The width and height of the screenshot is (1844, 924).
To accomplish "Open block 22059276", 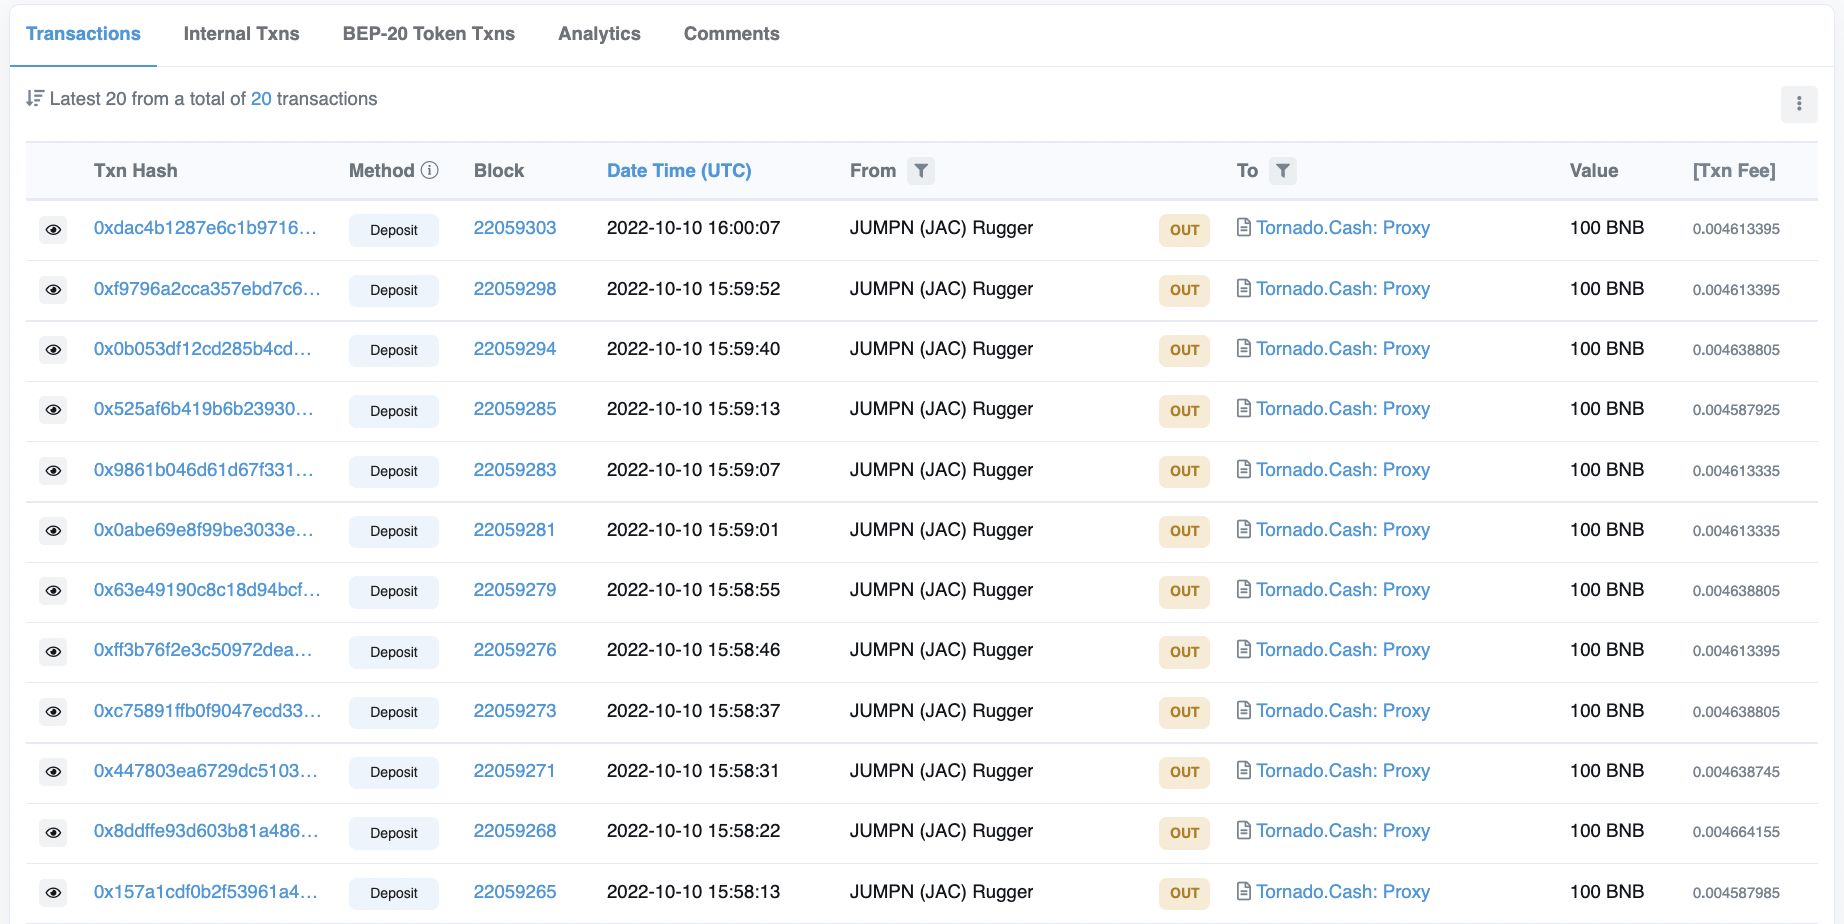I will coord(515,650).
